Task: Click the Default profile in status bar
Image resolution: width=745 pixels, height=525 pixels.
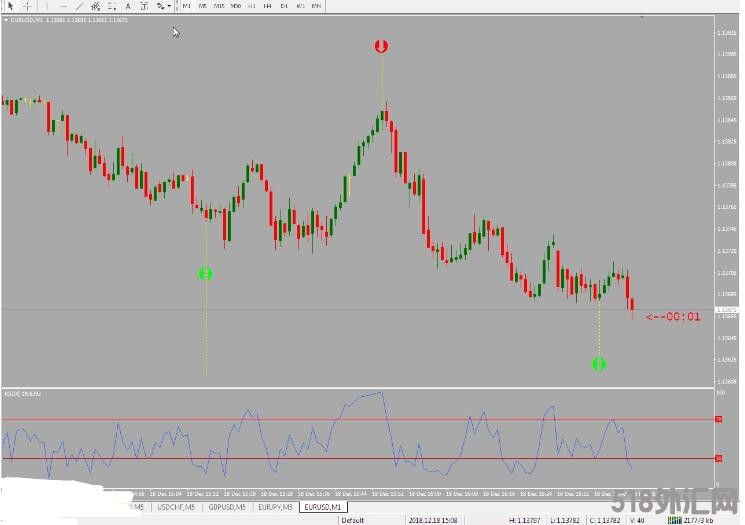Action: click(x=353, y=520)
